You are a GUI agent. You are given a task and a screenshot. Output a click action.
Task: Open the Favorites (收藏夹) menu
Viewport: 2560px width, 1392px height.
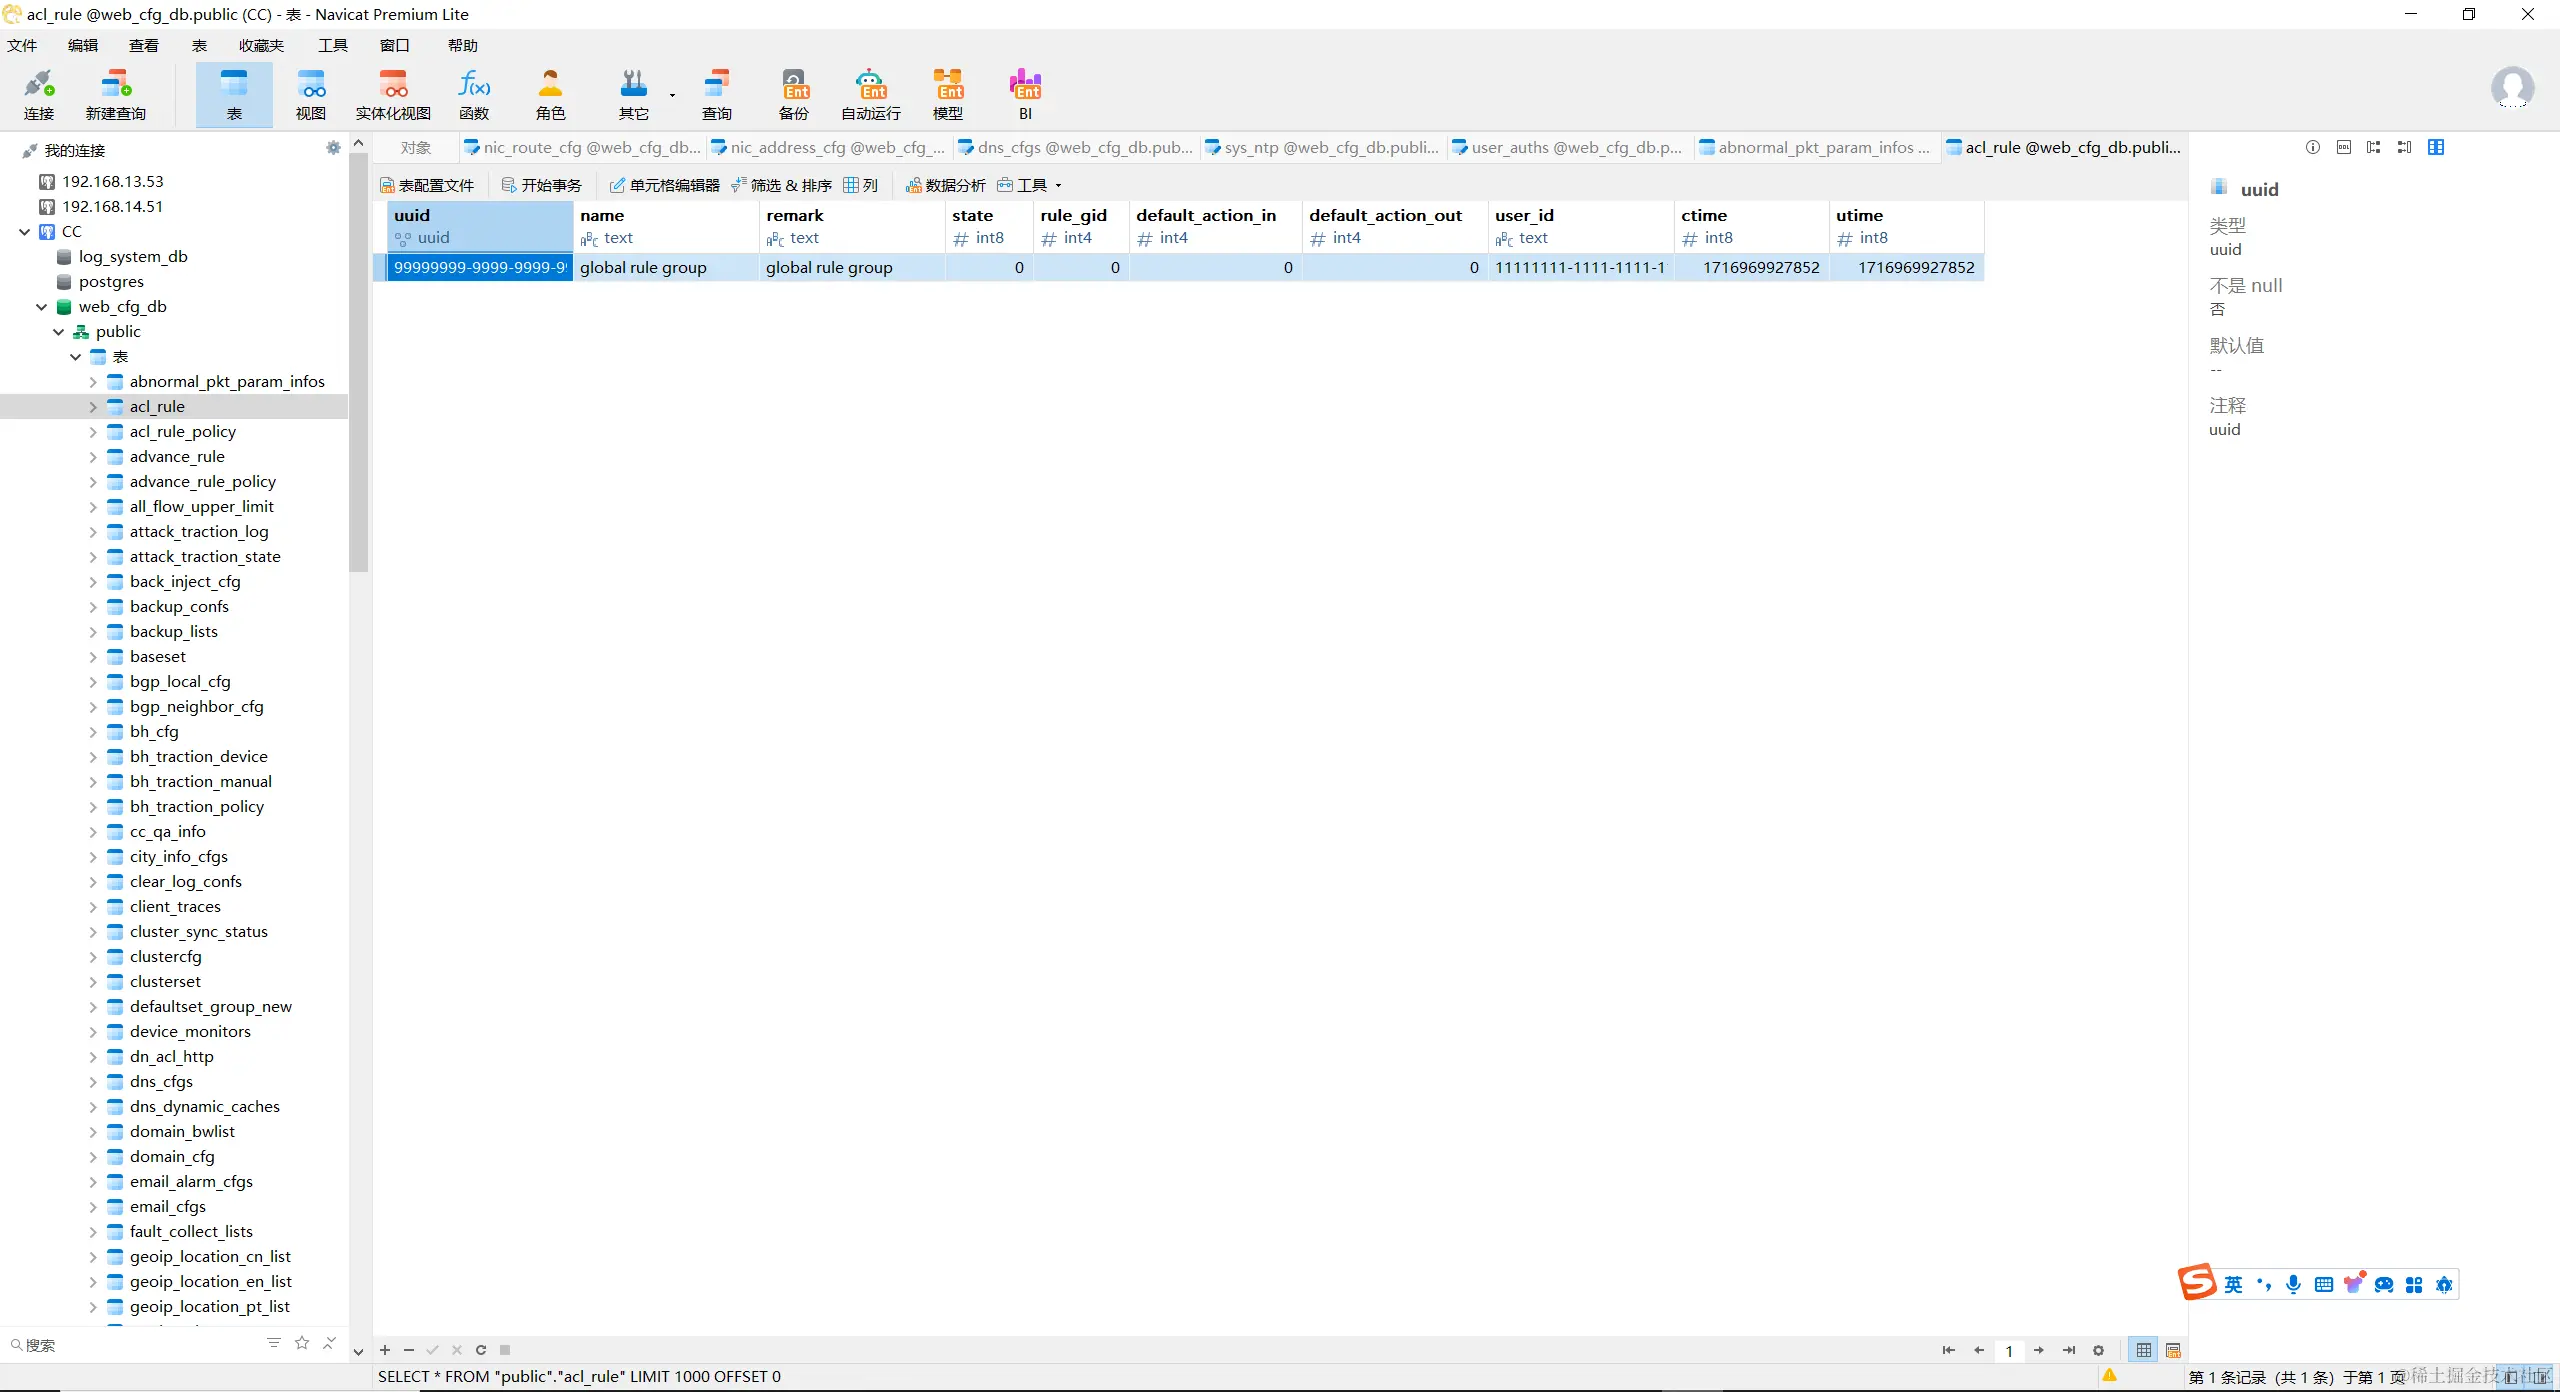[261, 45]
